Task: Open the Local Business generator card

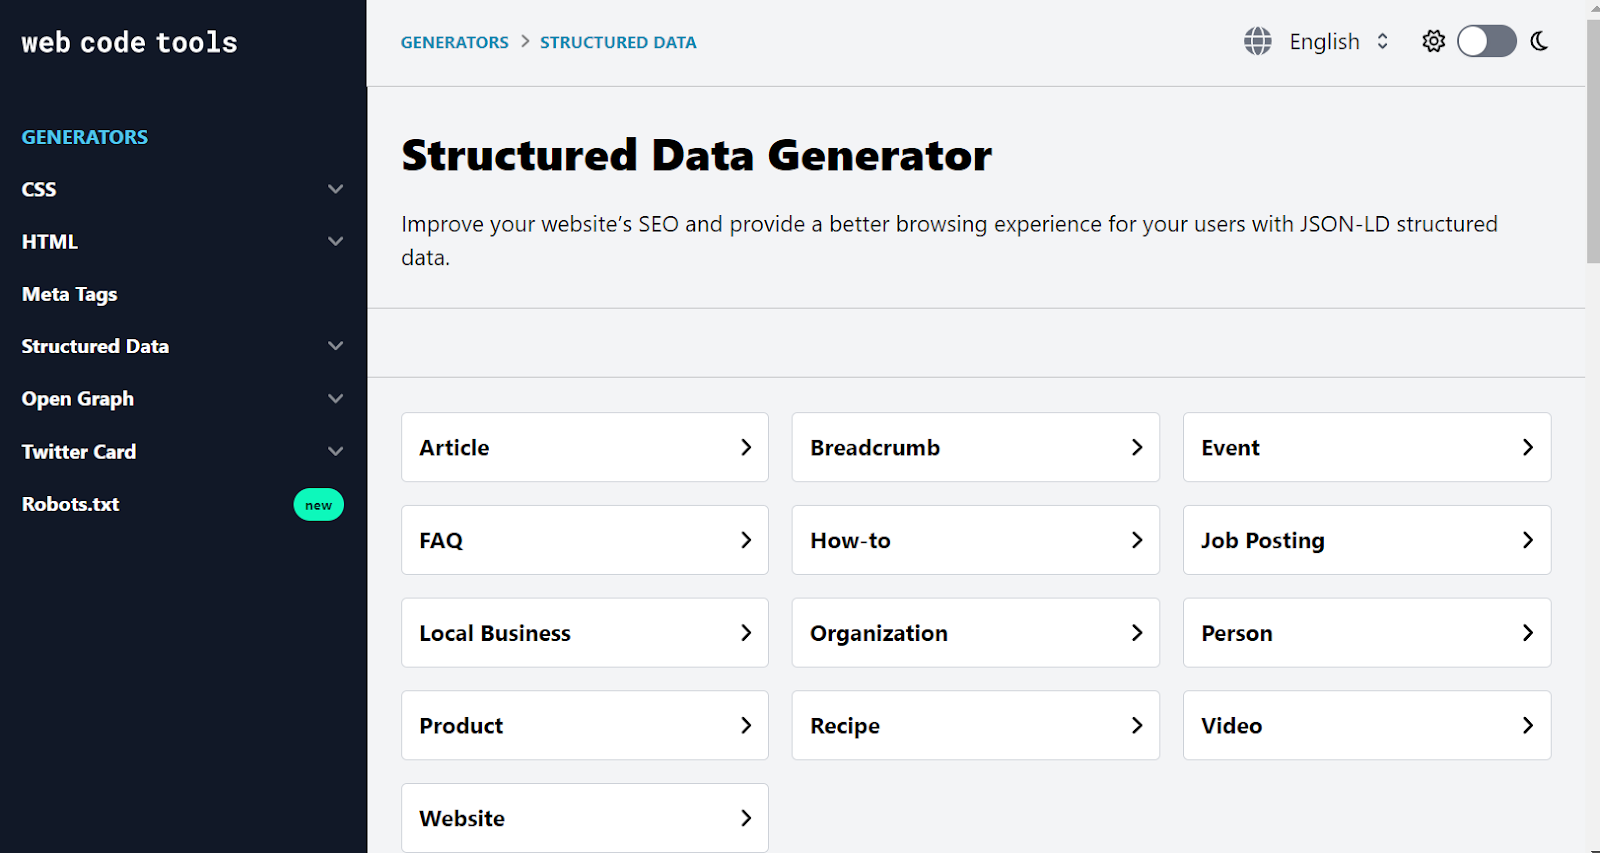Action: pos(584,633)
